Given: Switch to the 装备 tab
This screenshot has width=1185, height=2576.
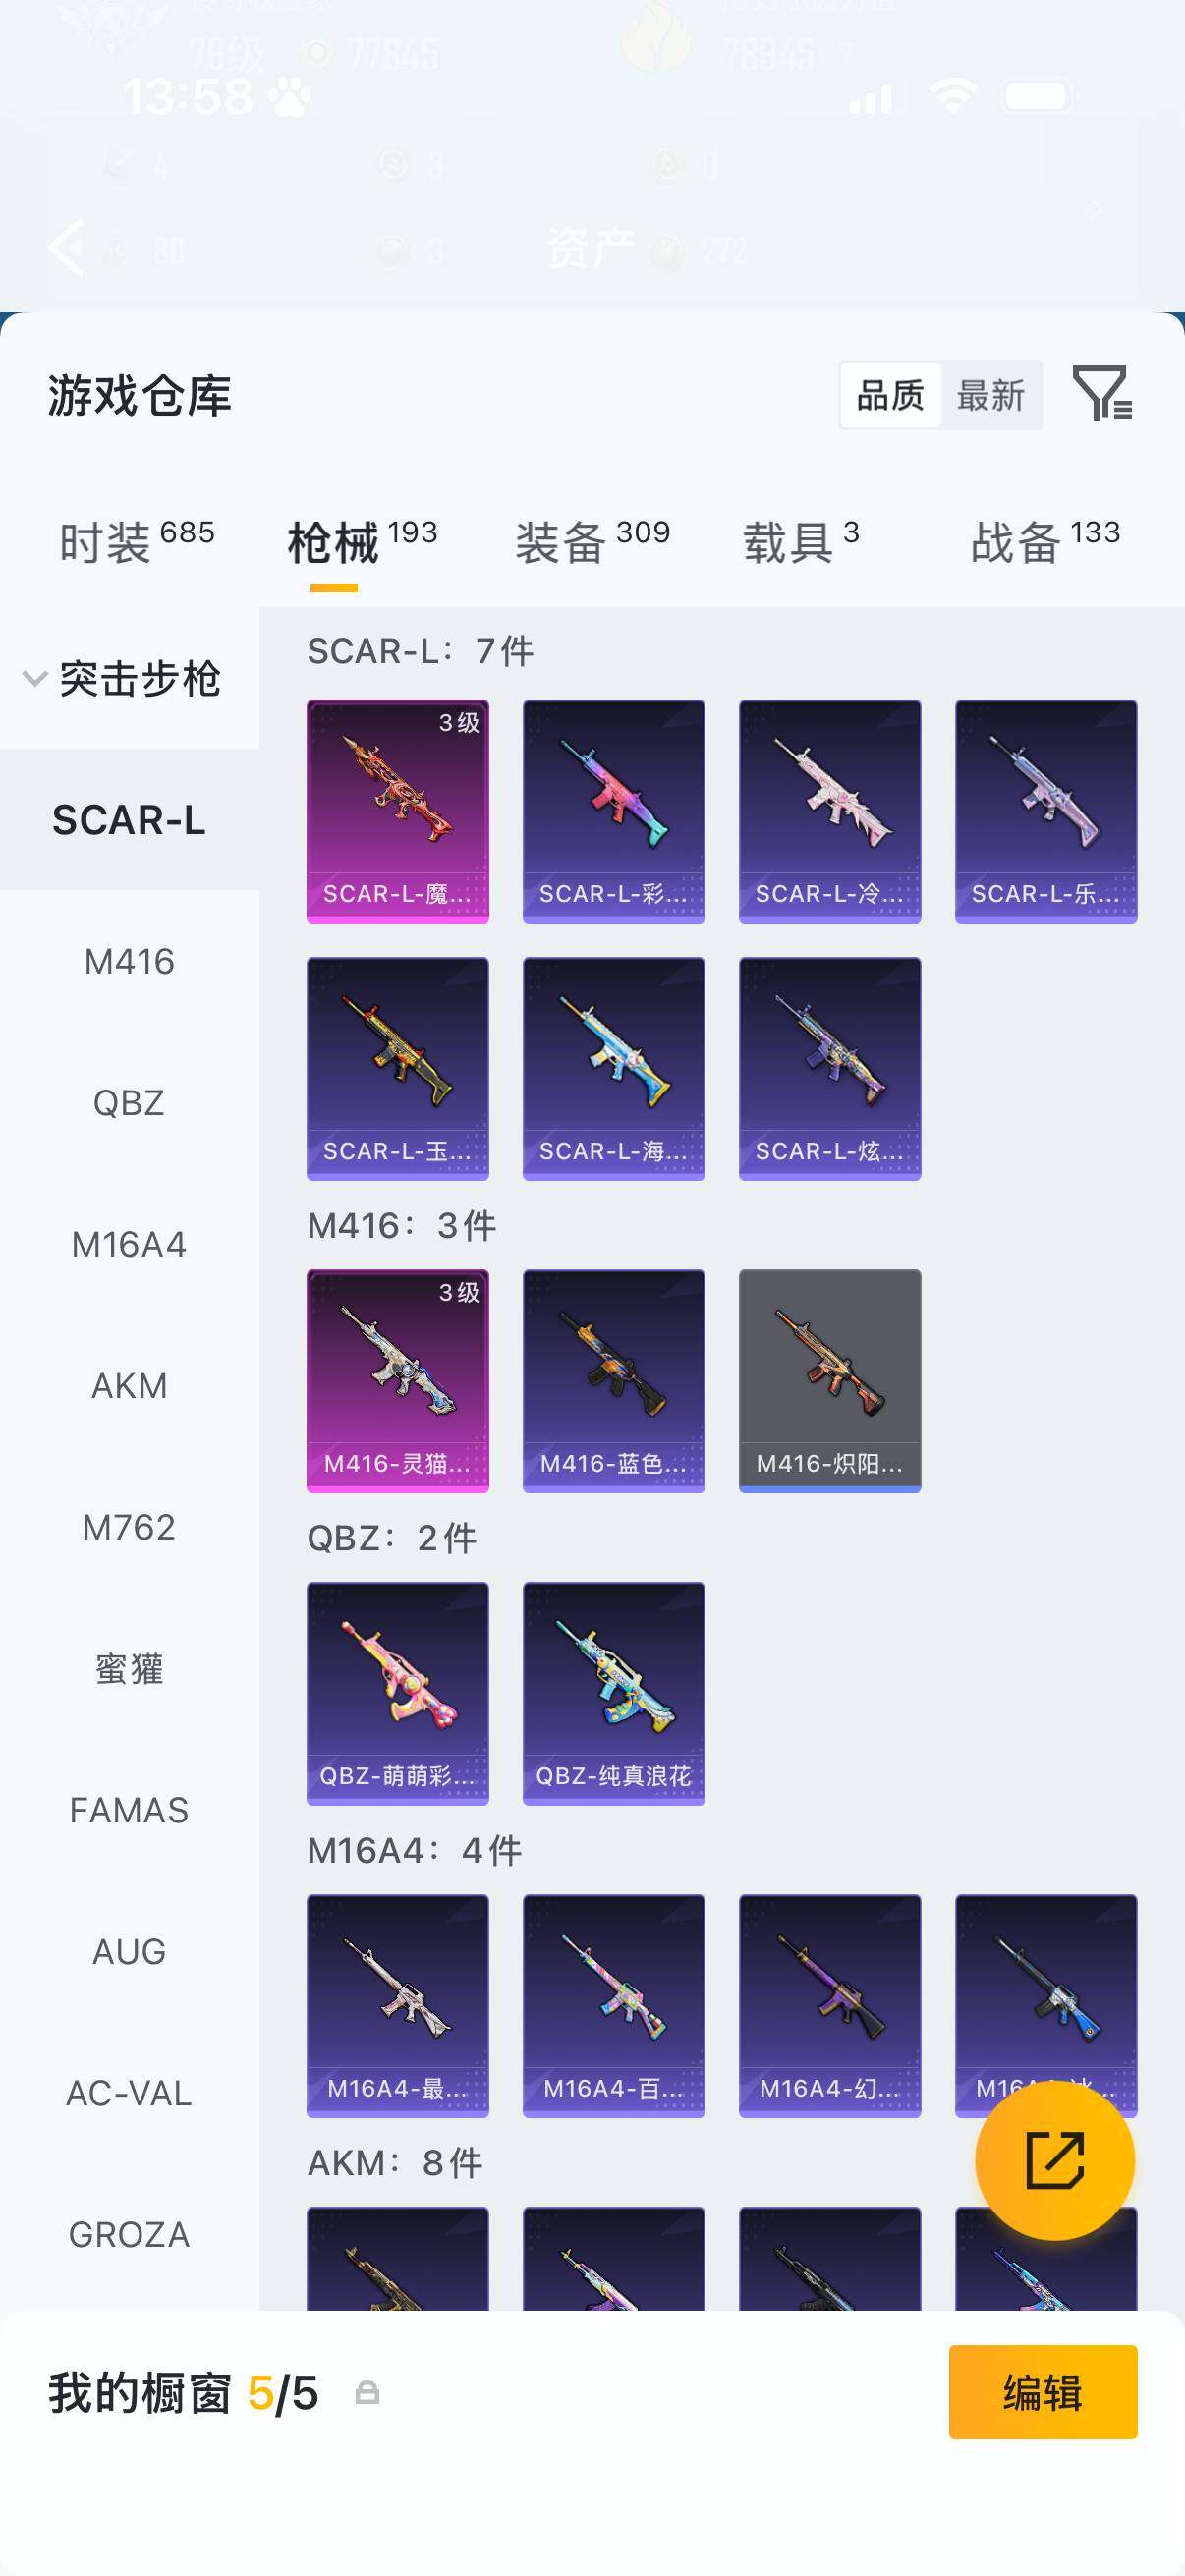Looking at the screenshot, I should [x=592, y=541].
